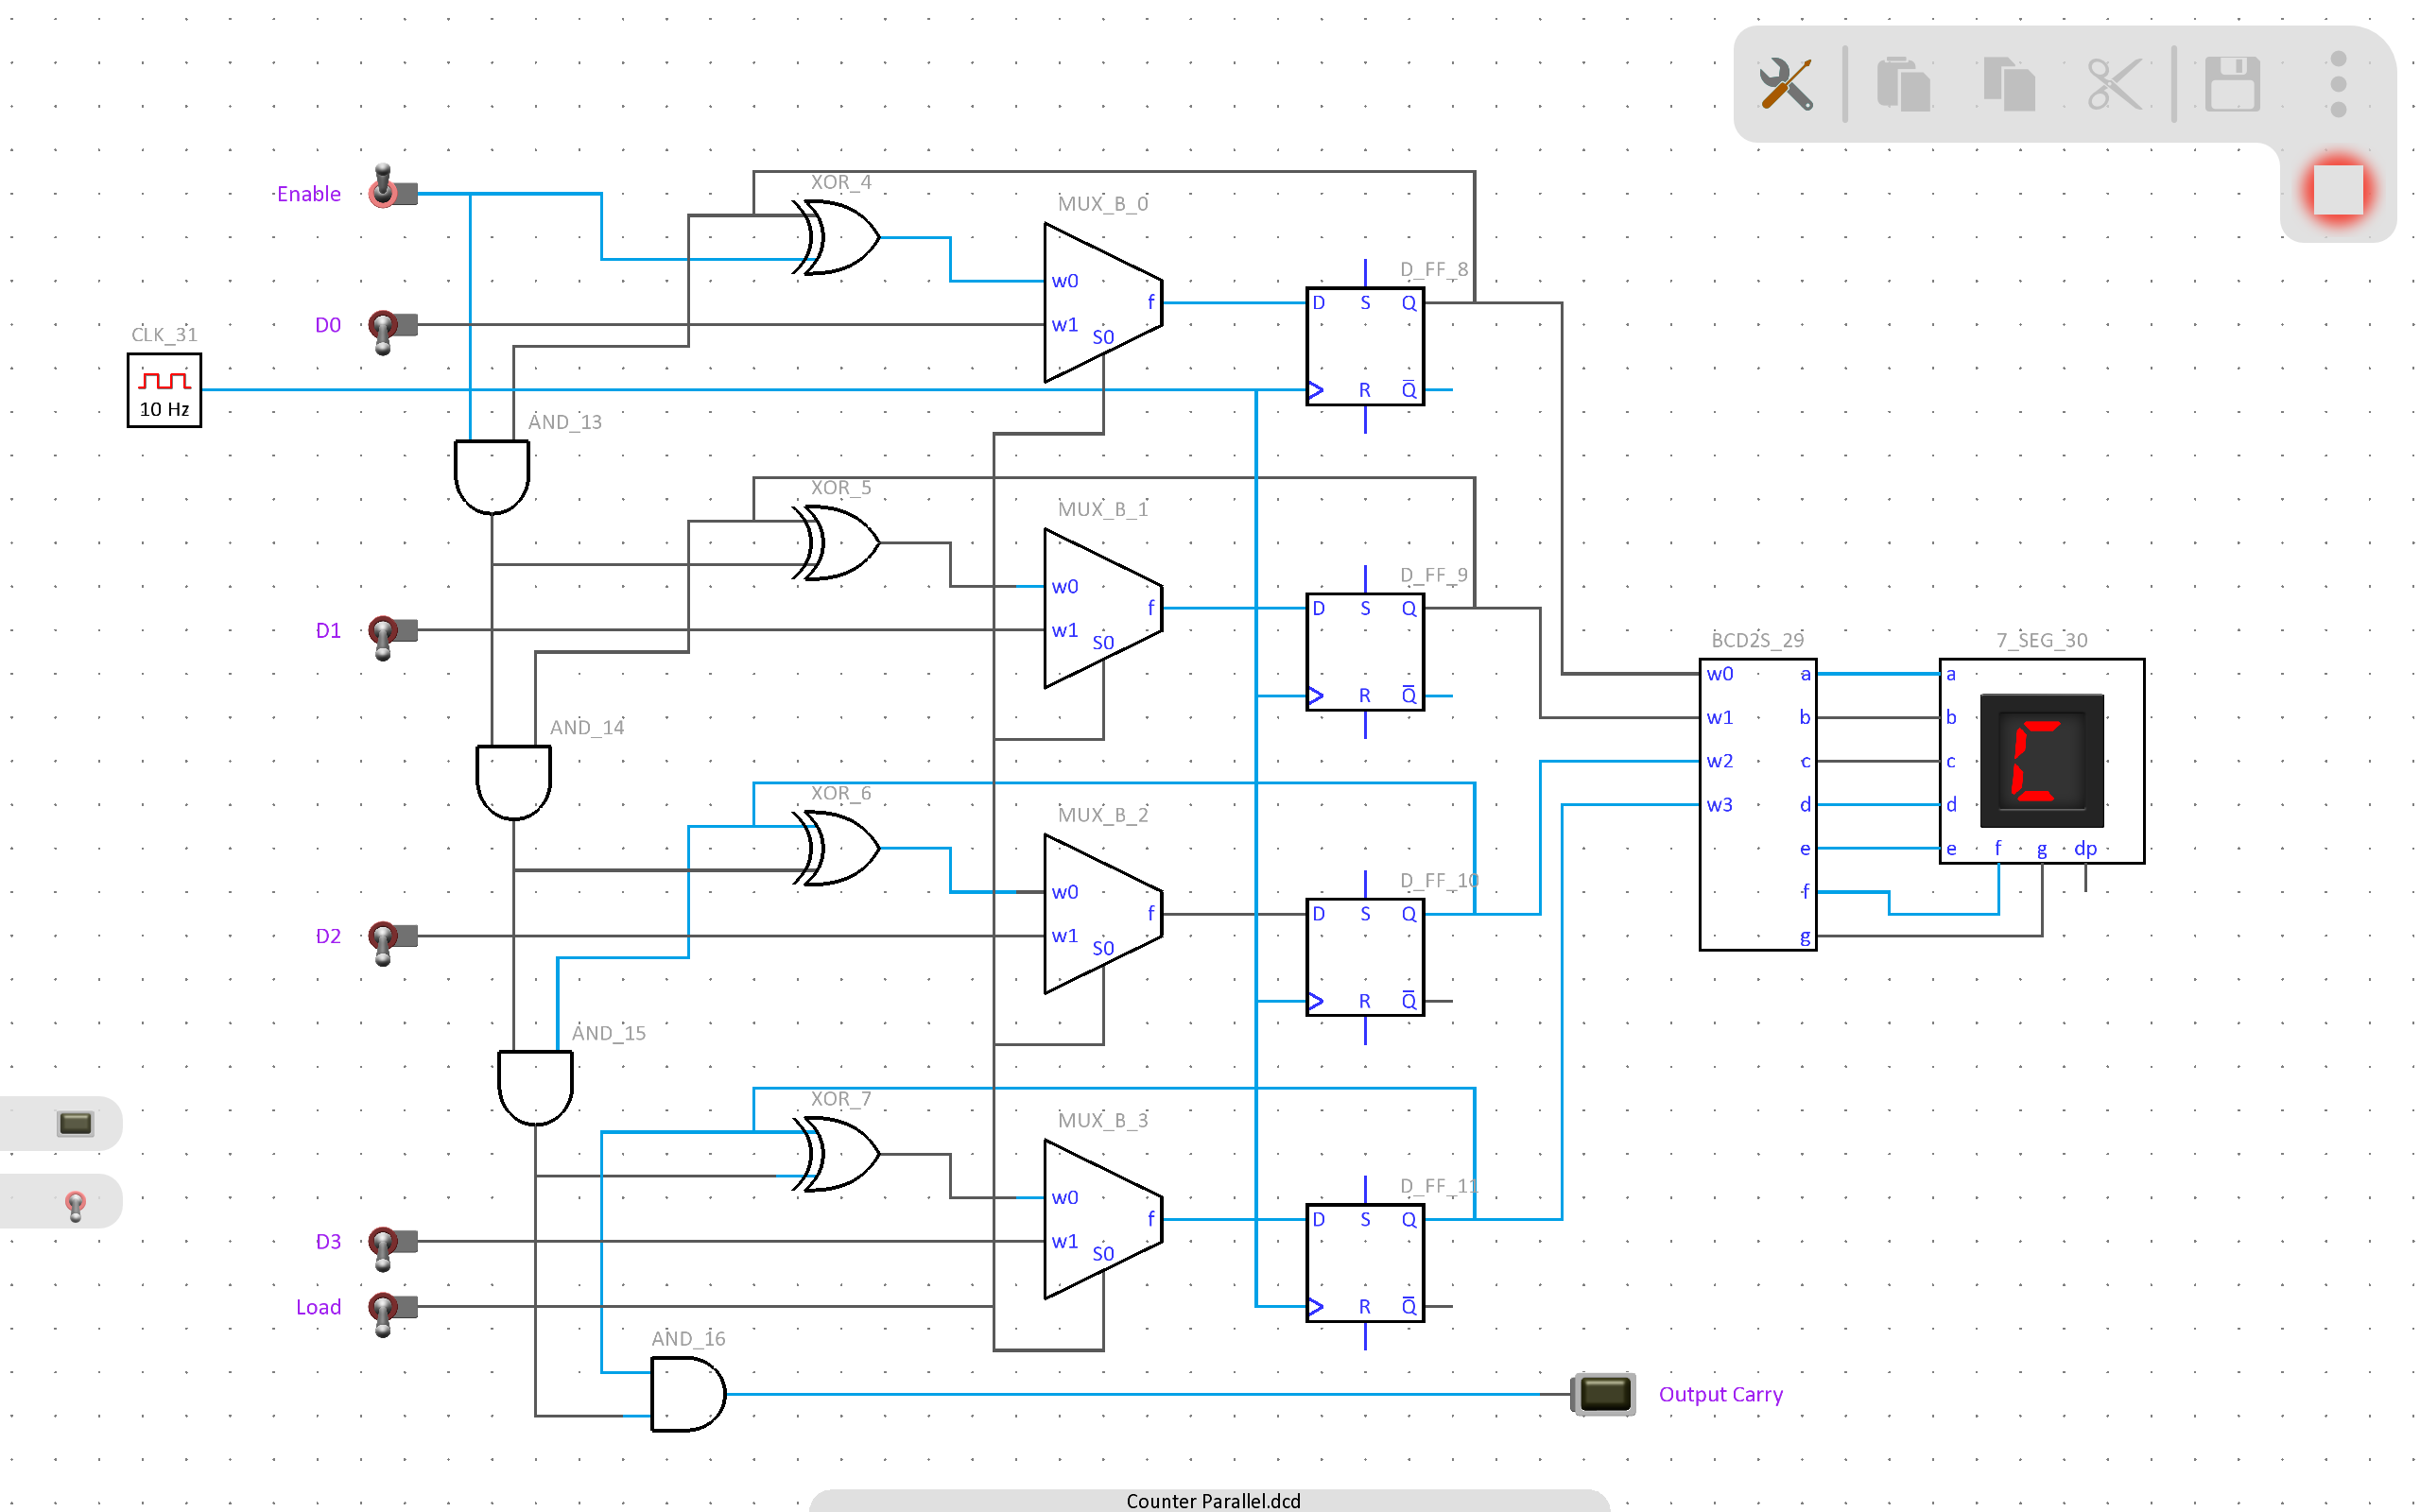Screen dimensions: 2420x1512
Task: Select the MUX_B_0 multiplexer
Action: pos(1103,303)
